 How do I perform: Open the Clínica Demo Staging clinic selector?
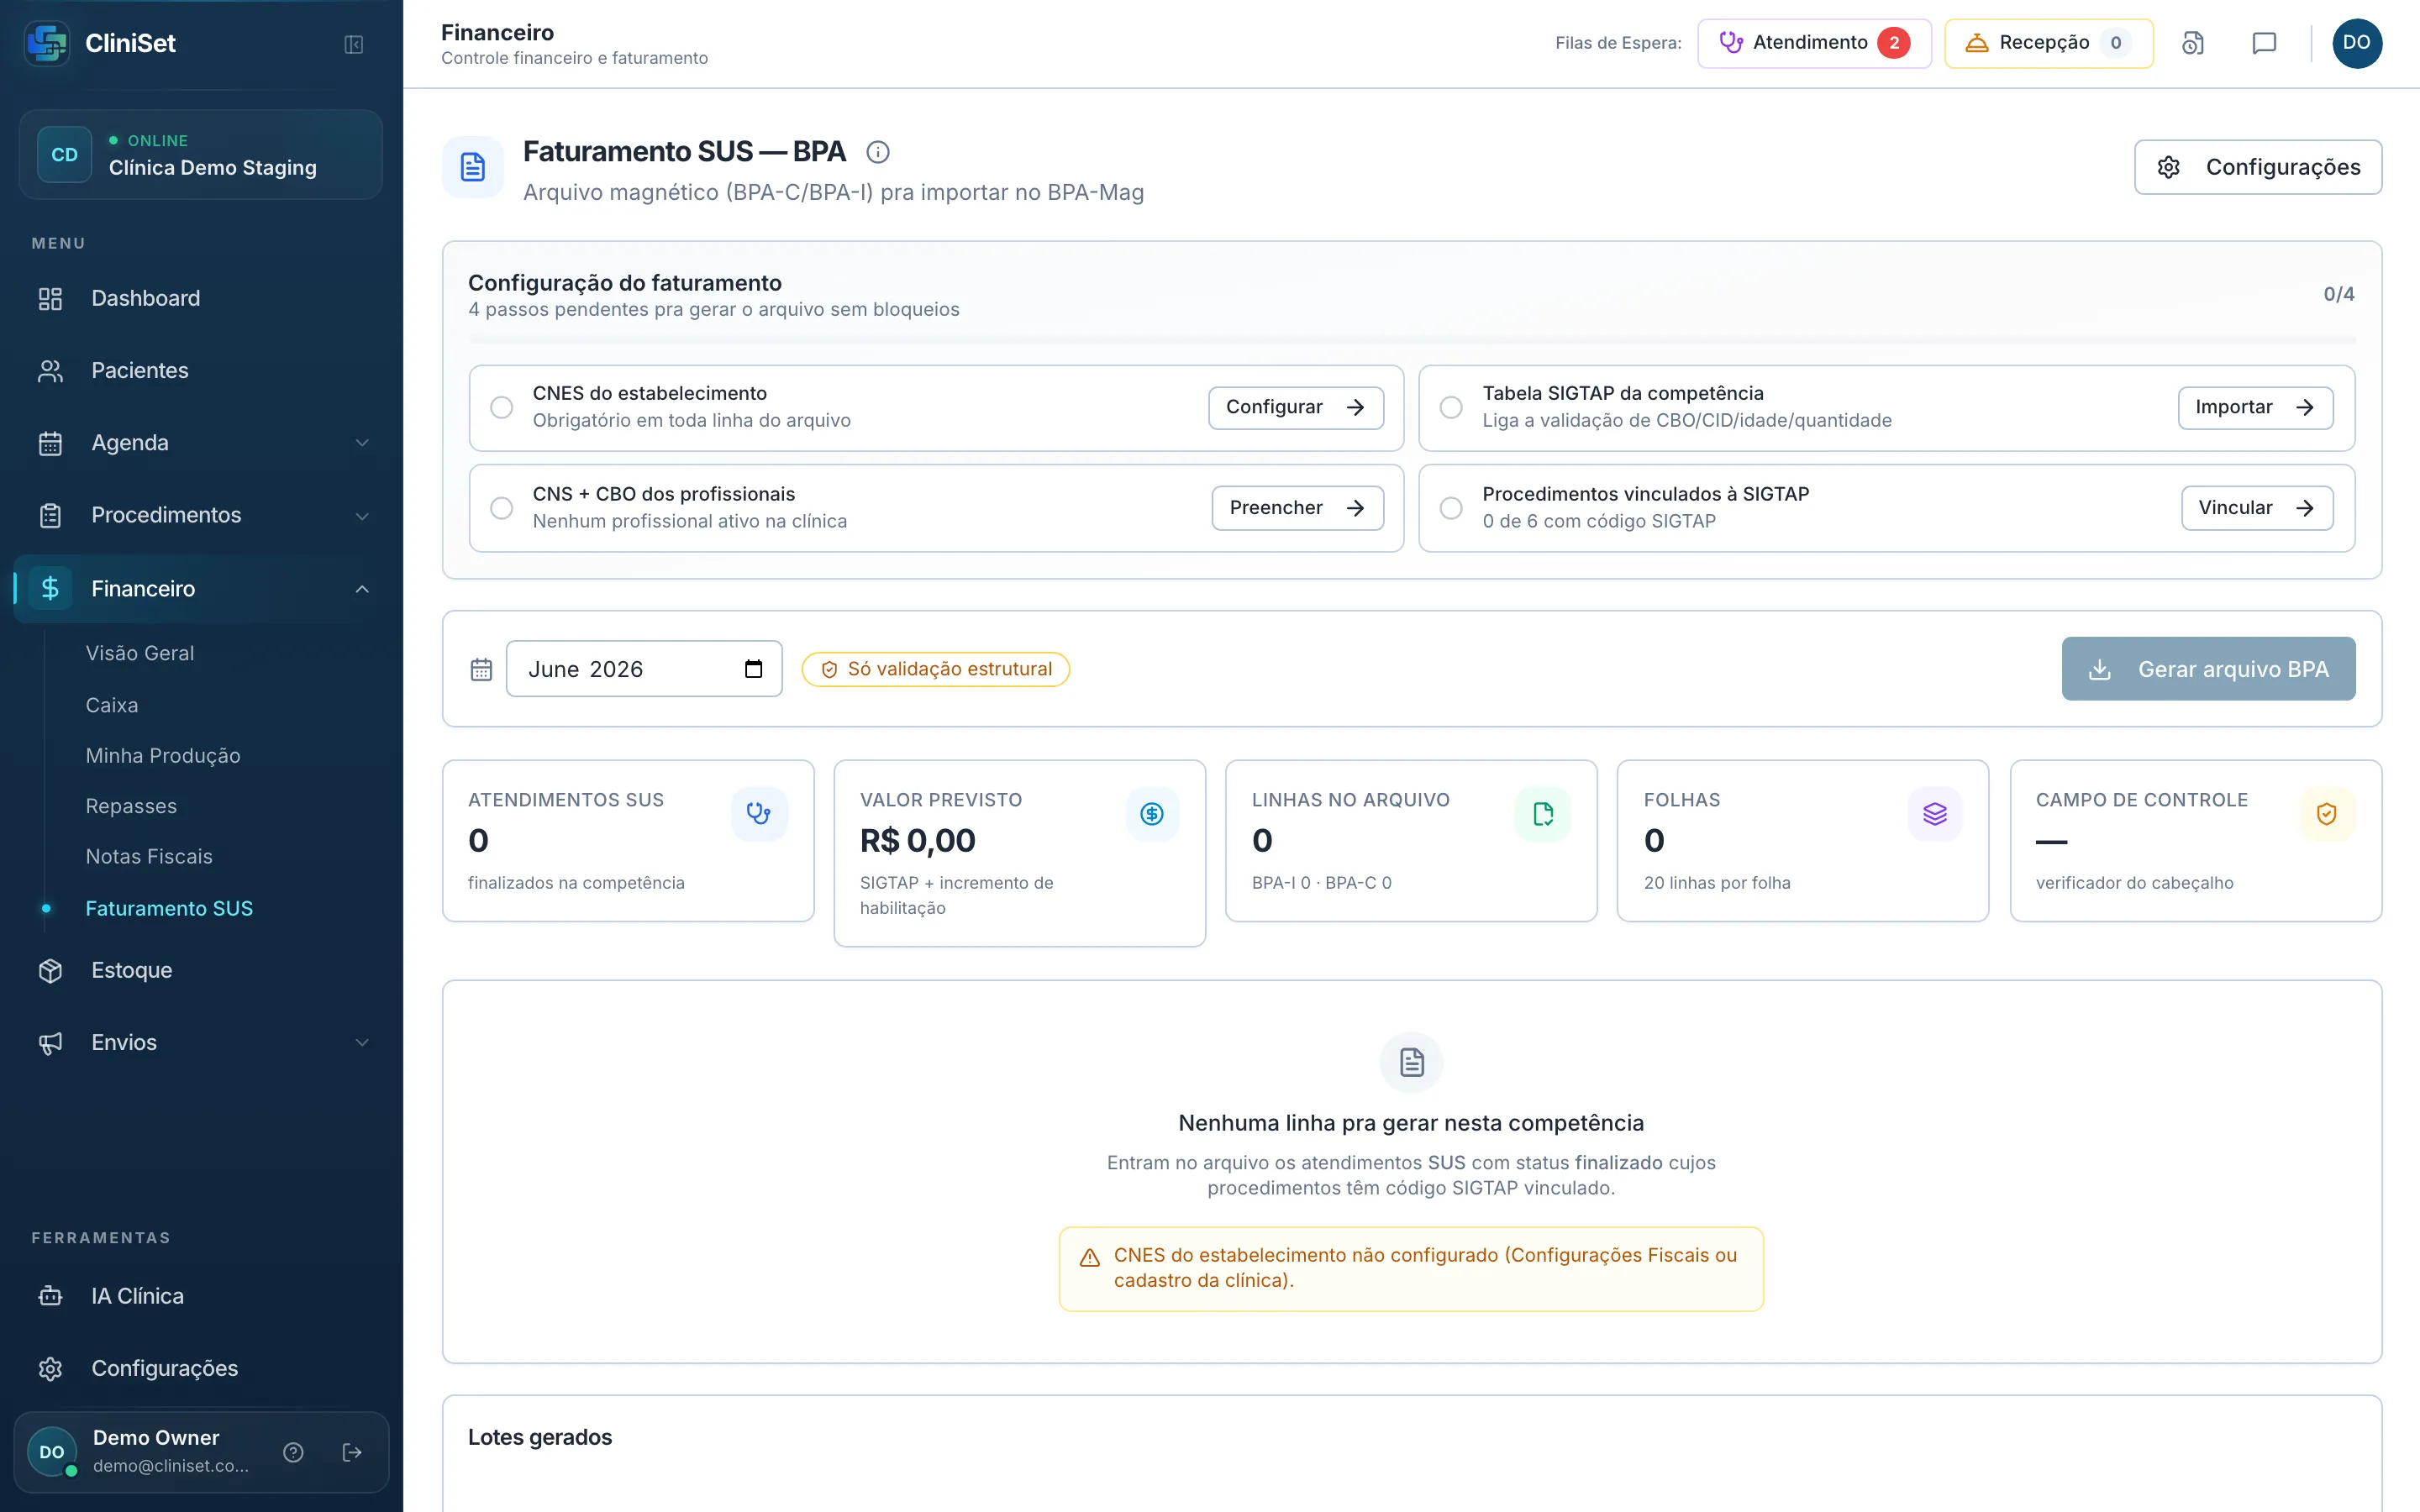tap(201, 155)
